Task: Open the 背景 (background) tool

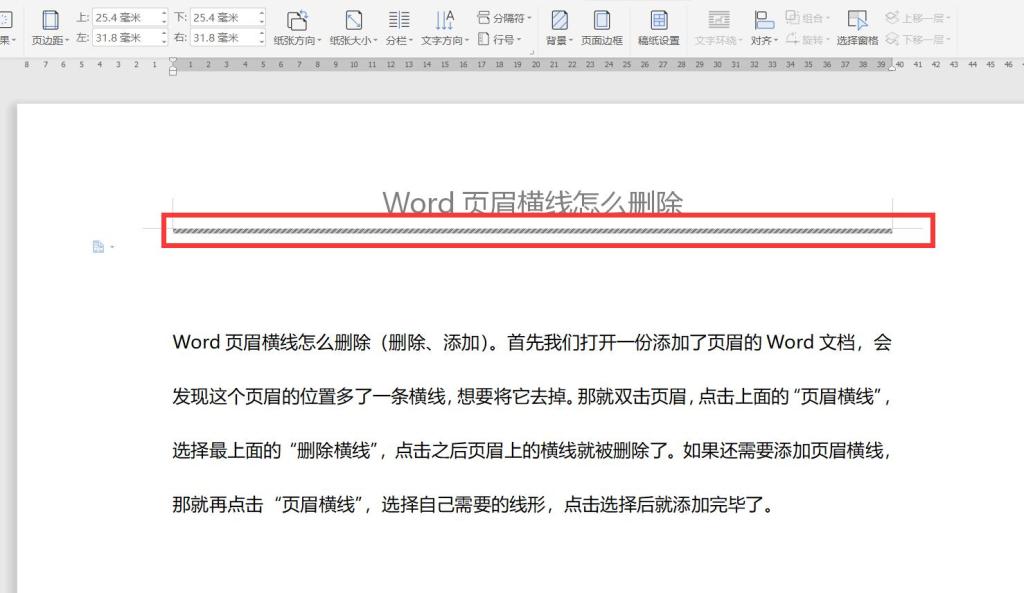Action: [x=559, y=20]
